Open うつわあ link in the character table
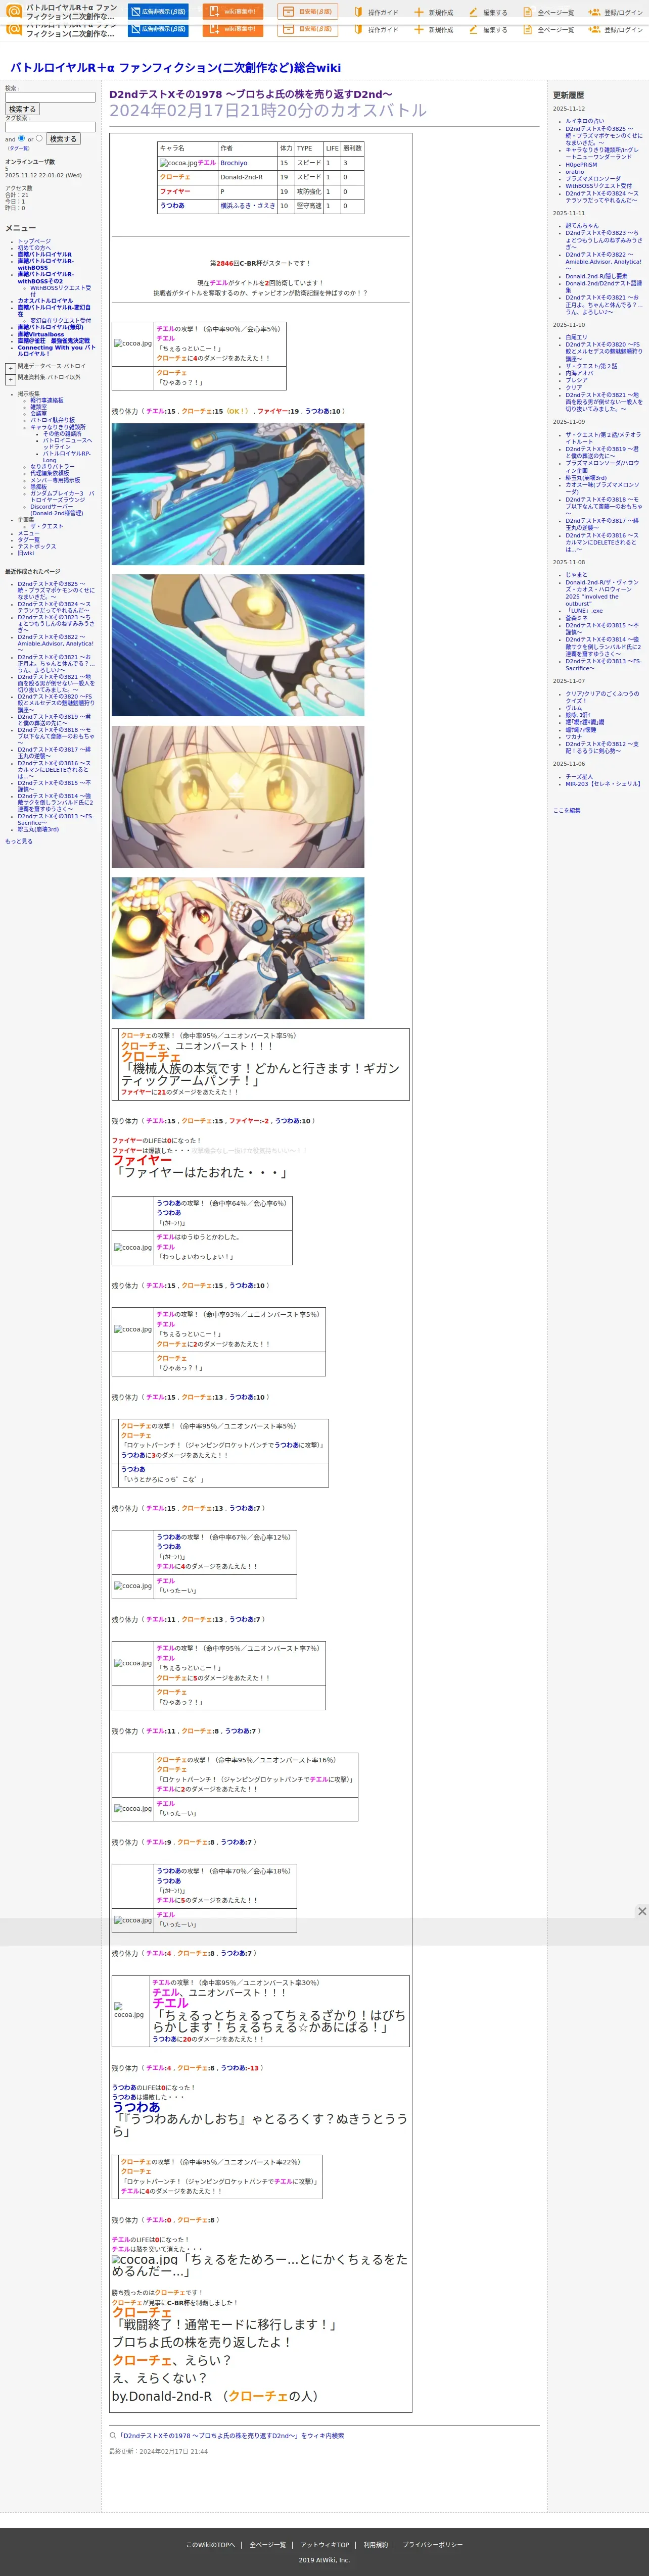649x2576 pixels. pyautogui.click(x=172, y=206)
